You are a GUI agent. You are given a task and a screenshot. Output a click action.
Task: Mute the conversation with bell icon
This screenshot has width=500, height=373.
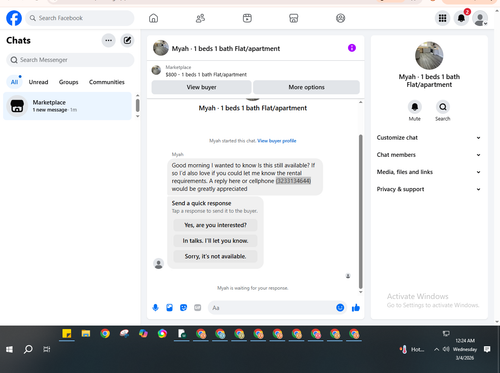[x=415, y=107]
